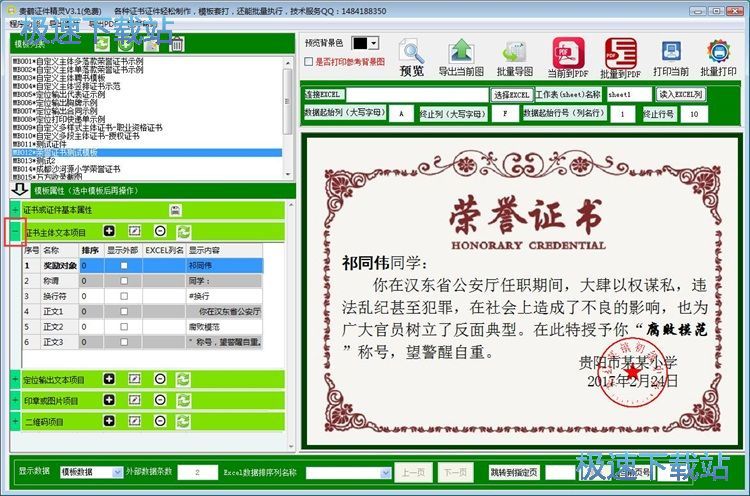
Task: Click the 批量导图 batch export icon
Action: [515, 53]
